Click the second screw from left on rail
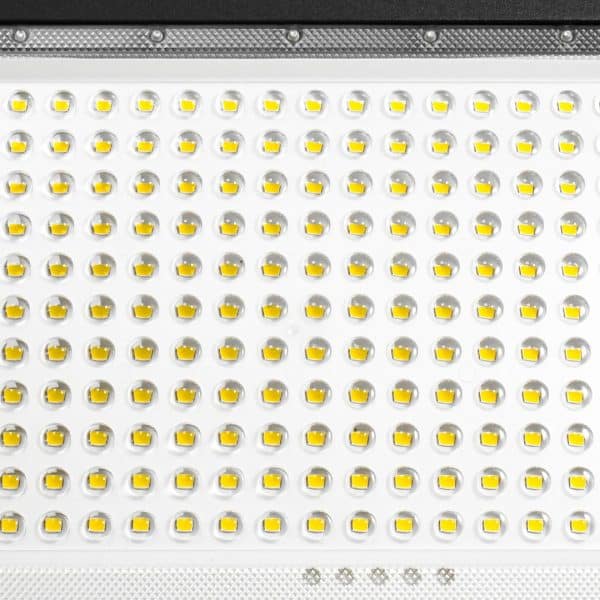Screen dimensions: 600x600 coord(157,36)
